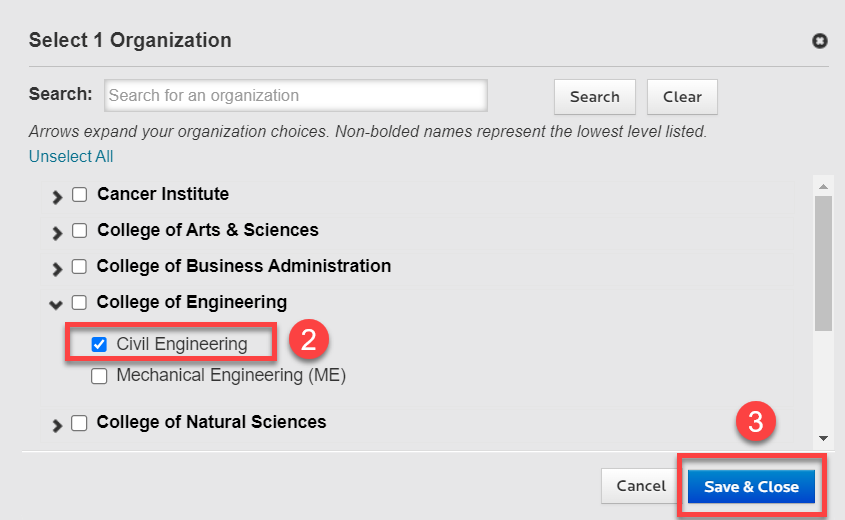The height and width of the screenshot is (520, 845).
Task: Click the scrollbar up arrow
Action: (x=823, y=186)
